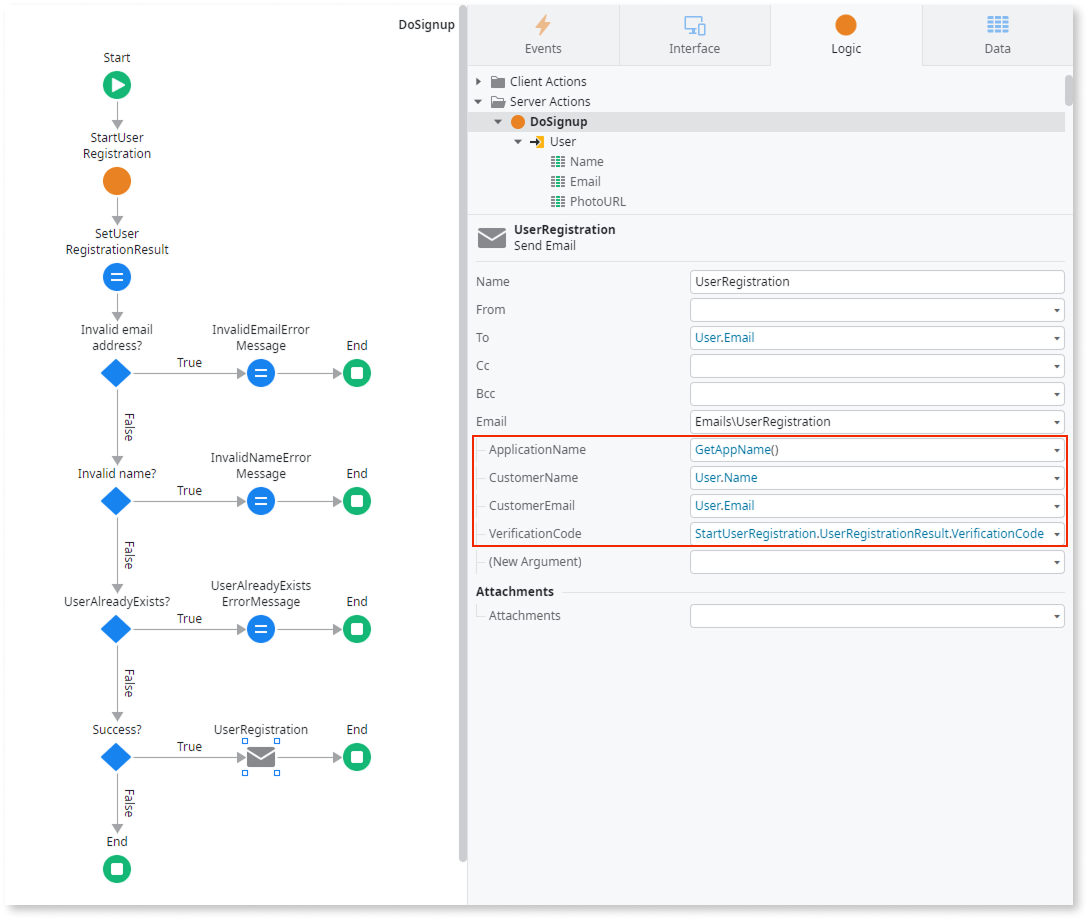Open the Attachments dropdown

point(1057,616)
